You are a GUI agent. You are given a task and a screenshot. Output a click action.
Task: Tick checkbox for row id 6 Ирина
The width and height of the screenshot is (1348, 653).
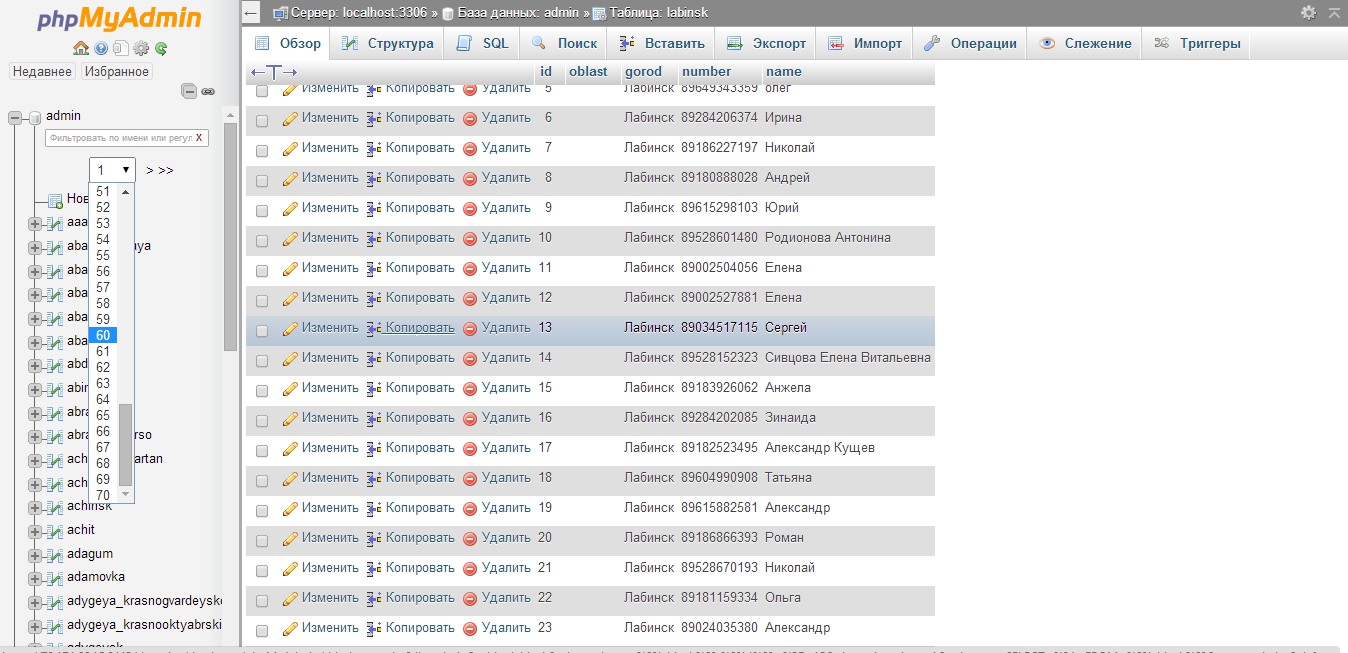(x=262, y=121)
